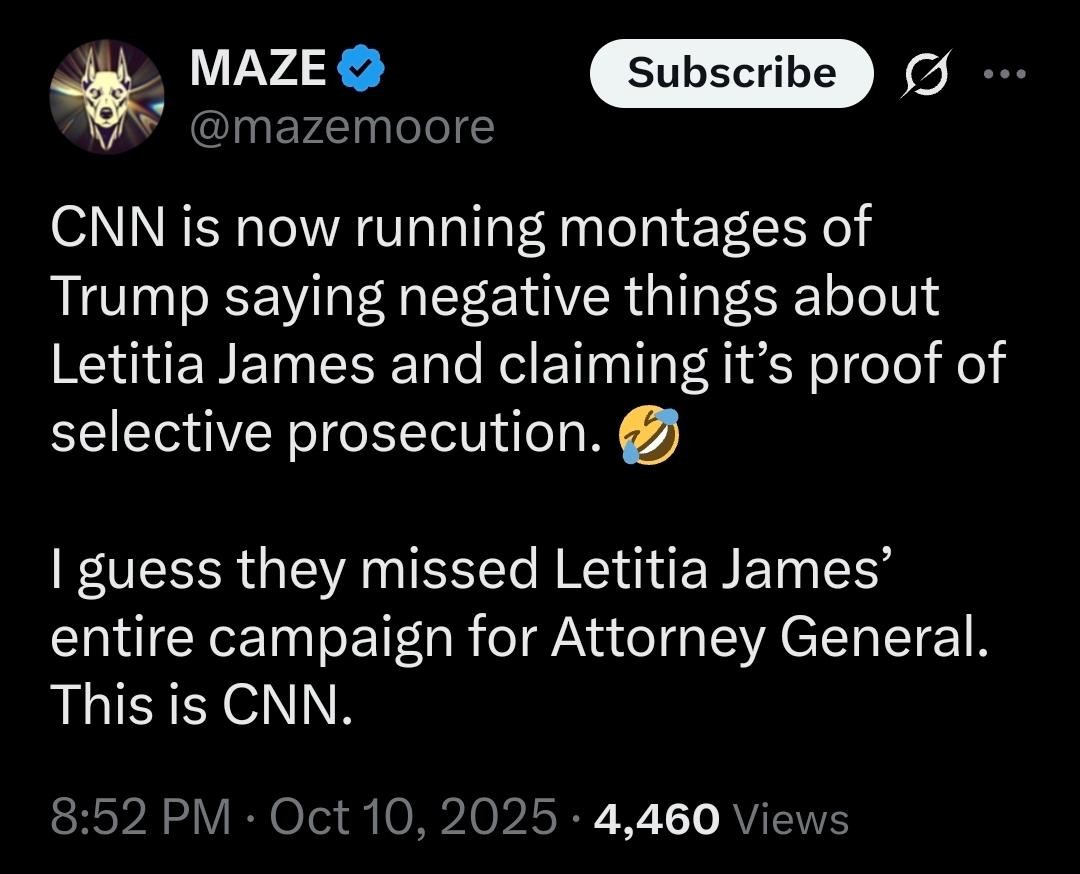Open the three-dot more options menu

click(x=1004, y=73)
